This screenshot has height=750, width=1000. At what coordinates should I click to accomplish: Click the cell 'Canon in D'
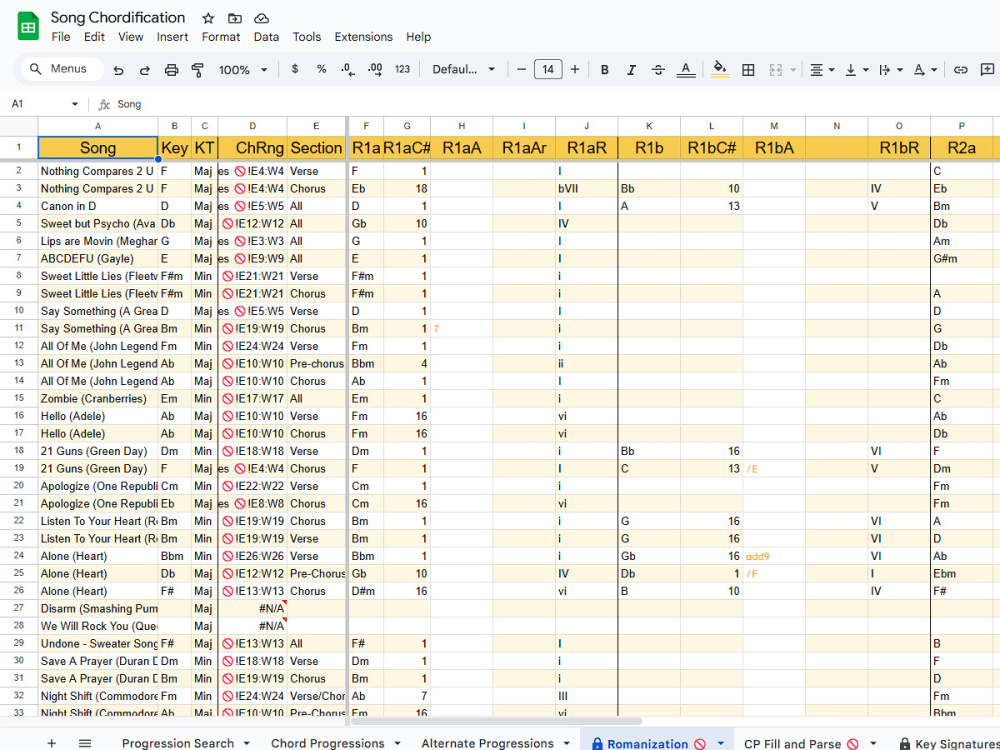[98, 206]
